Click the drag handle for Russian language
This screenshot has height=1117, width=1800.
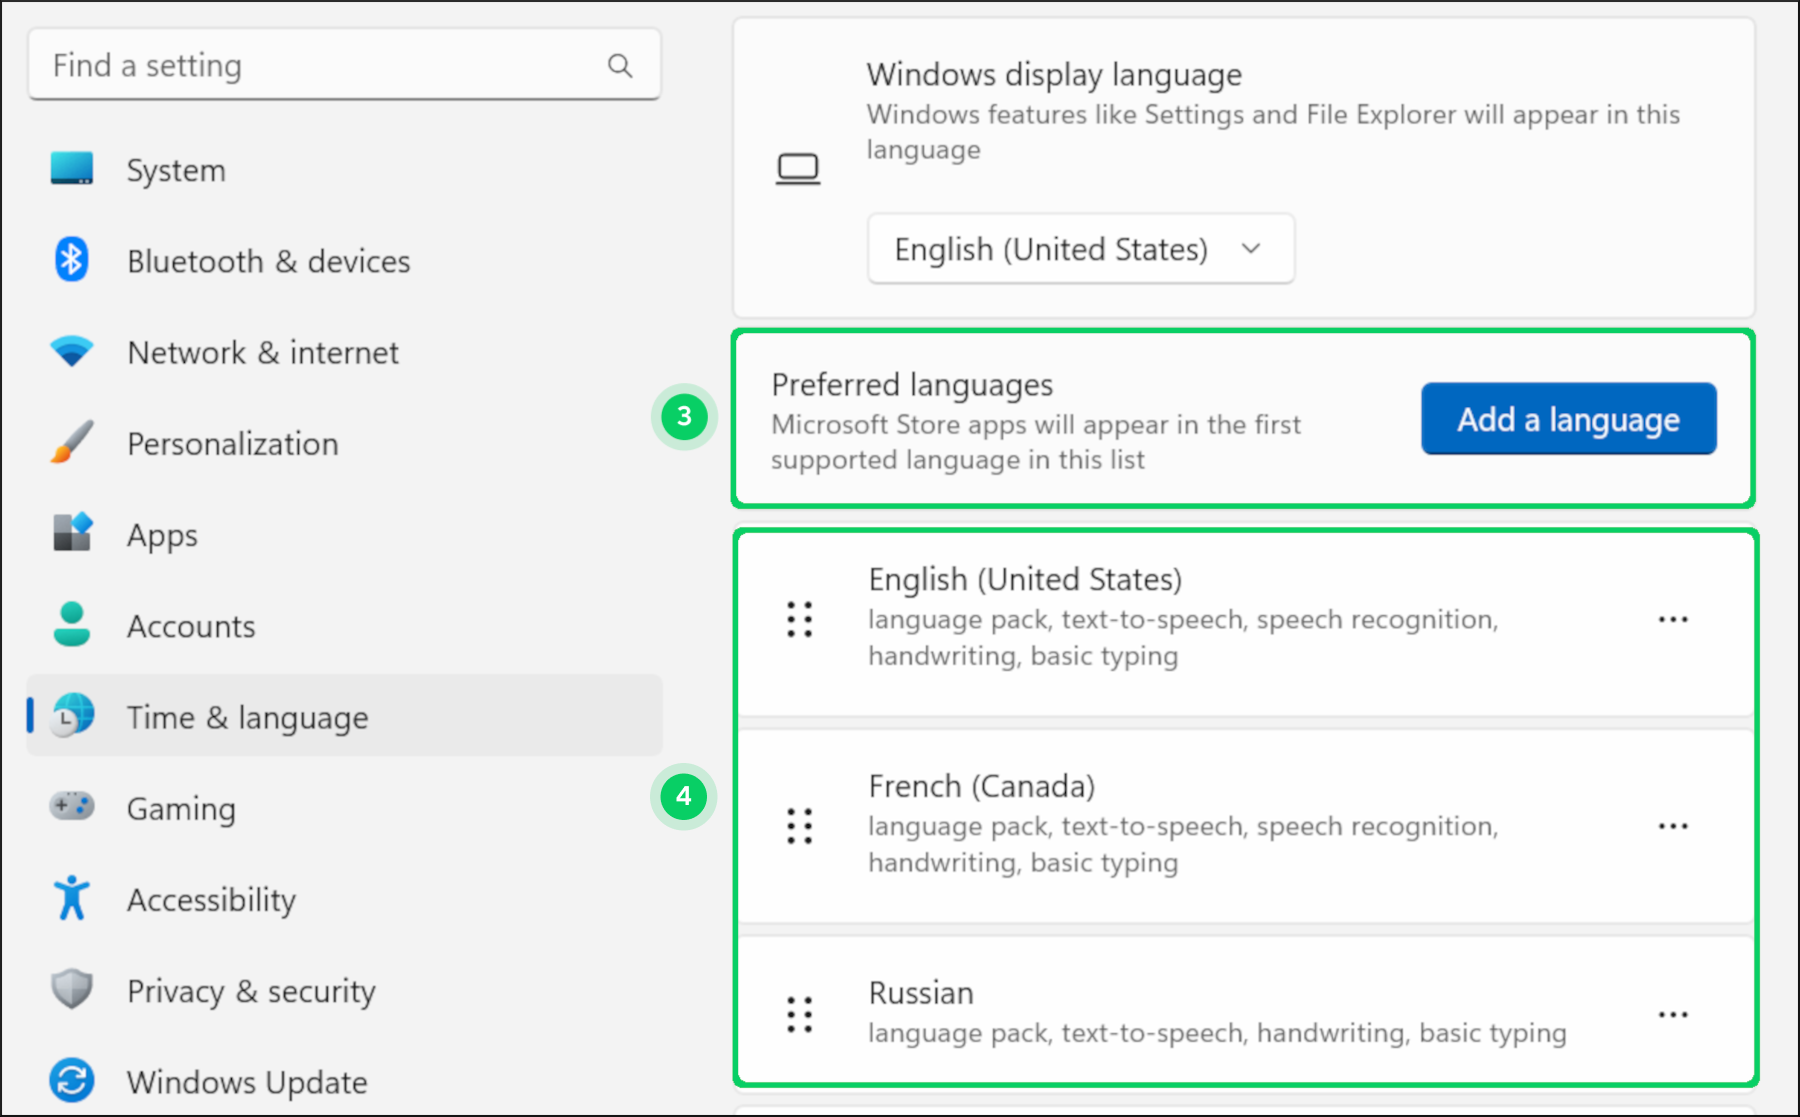coord(799,1015)
